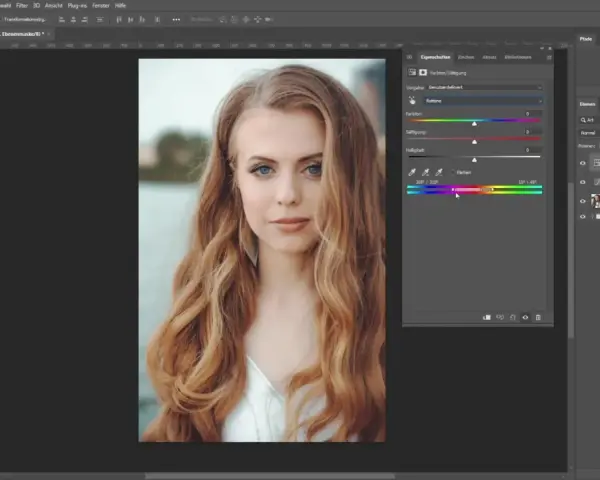Click the Farbton slider handle
The height and width of the screenshot is (480, 600).
(474, 124)
